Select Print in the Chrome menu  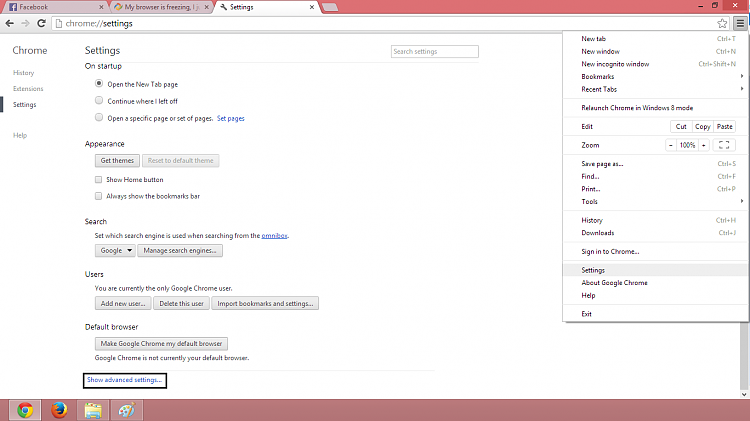click(656, 189)
